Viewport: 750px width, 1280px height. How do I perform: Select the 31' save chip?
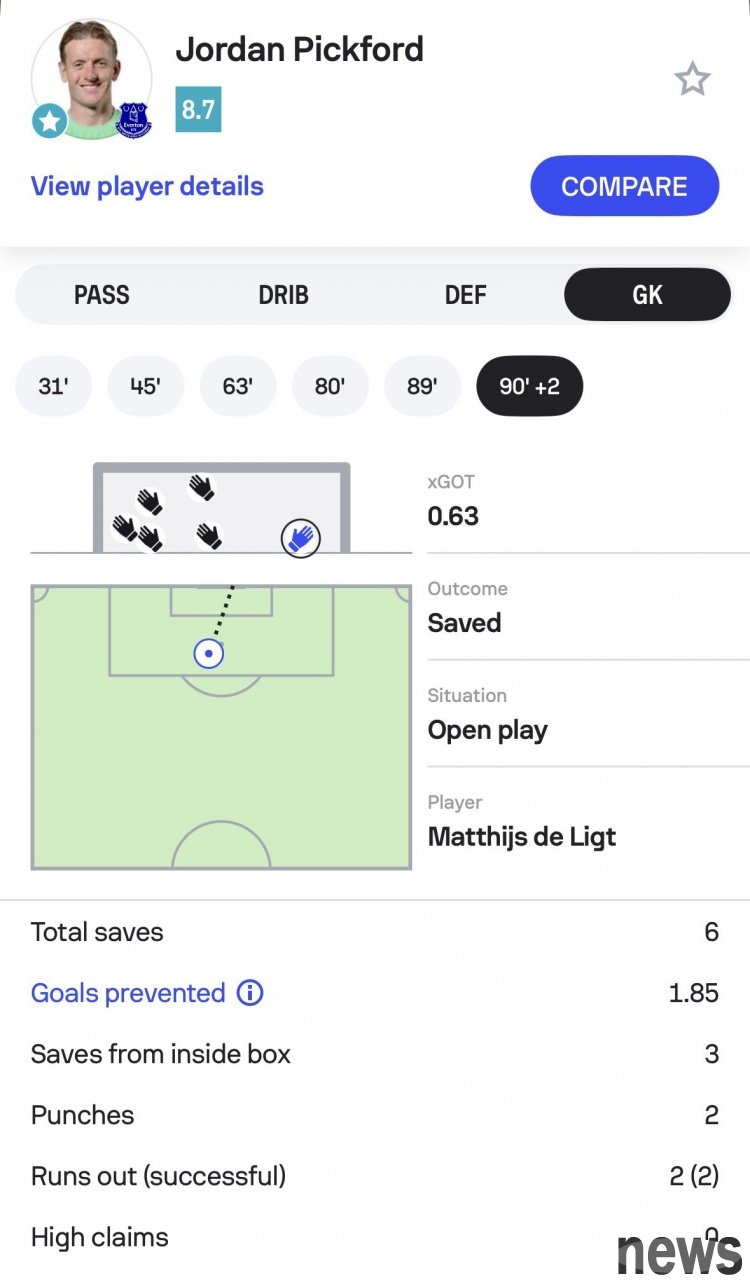pyautogui.click(x=53, y=386)
